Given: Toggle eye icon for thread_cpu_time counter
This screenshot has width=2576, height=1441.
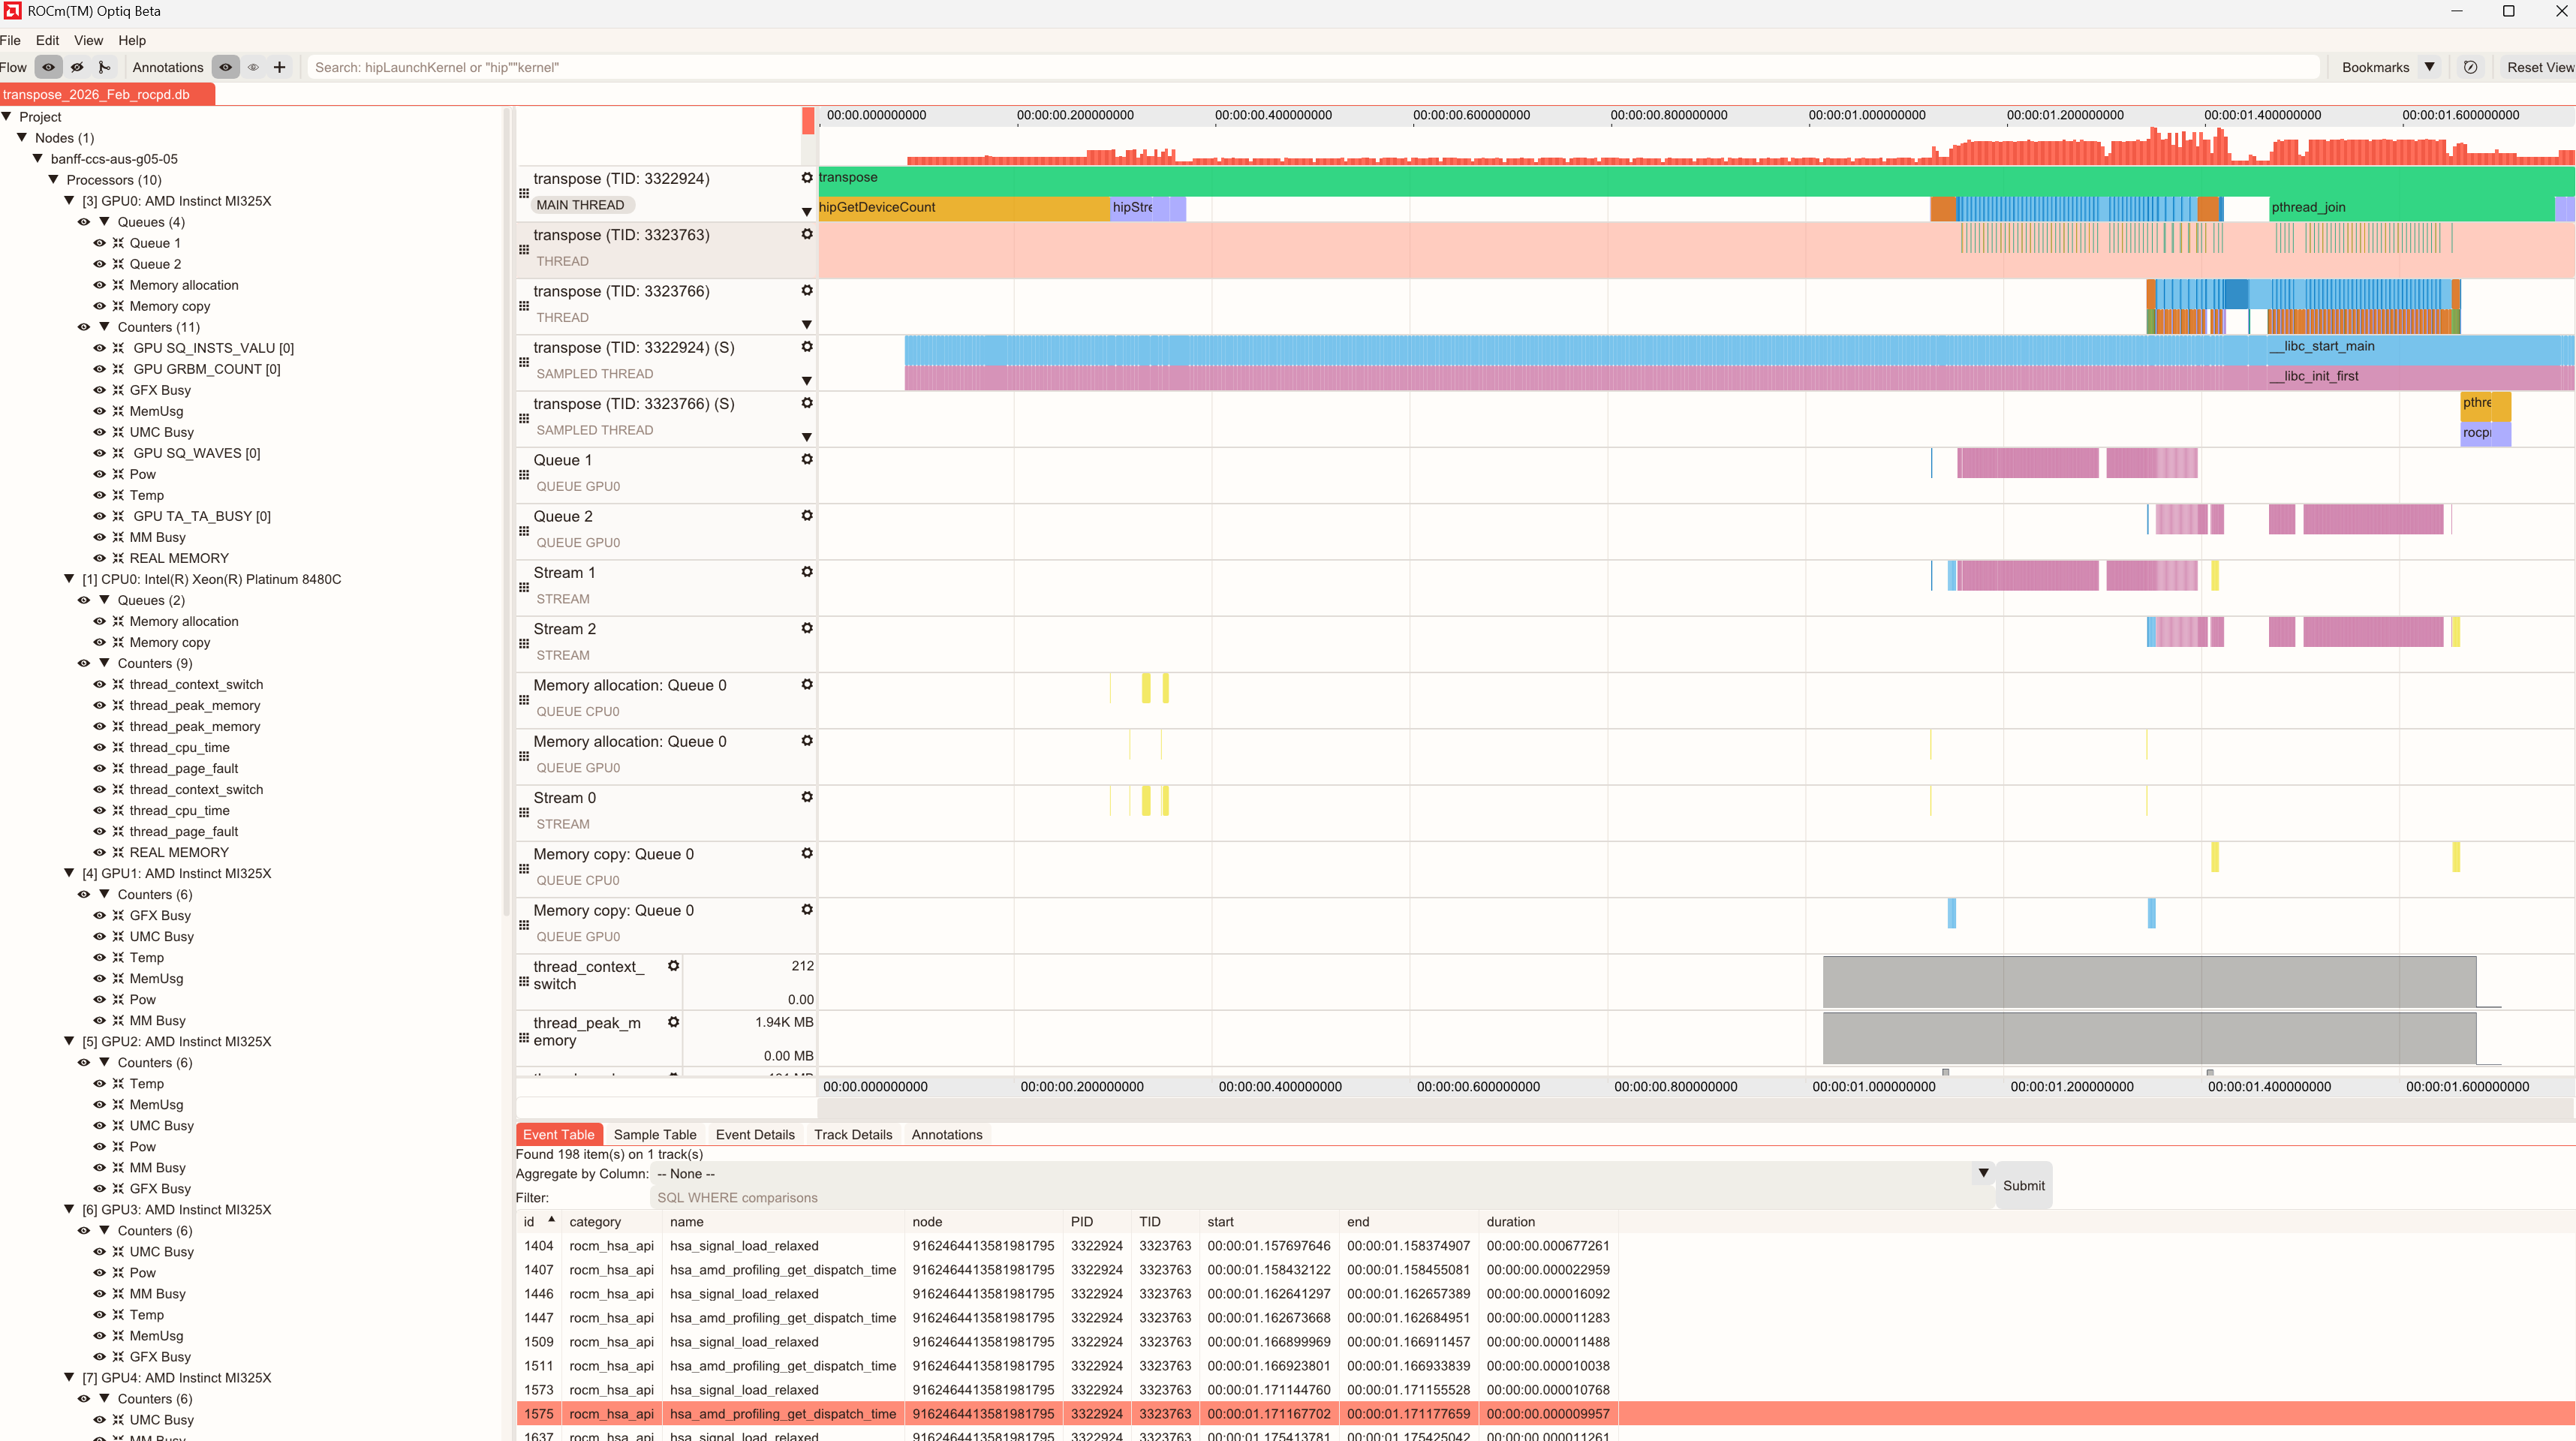Looking at the screenshot, I should click(99, 747).
